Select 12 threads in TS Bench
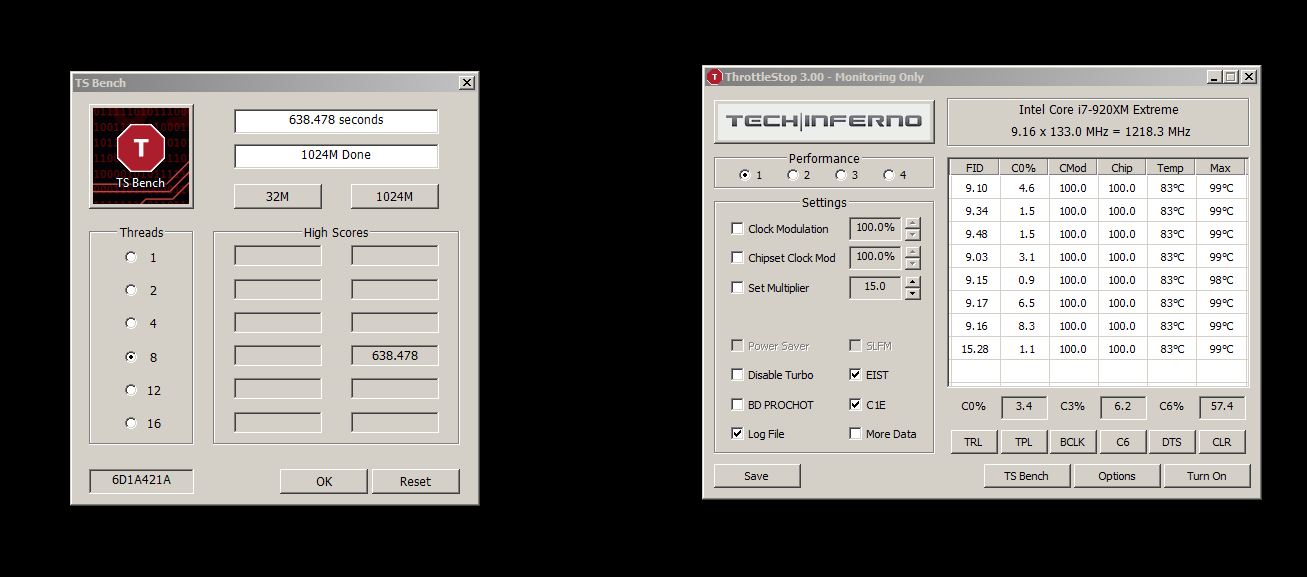1307x577 pixels. pos(131,390)
